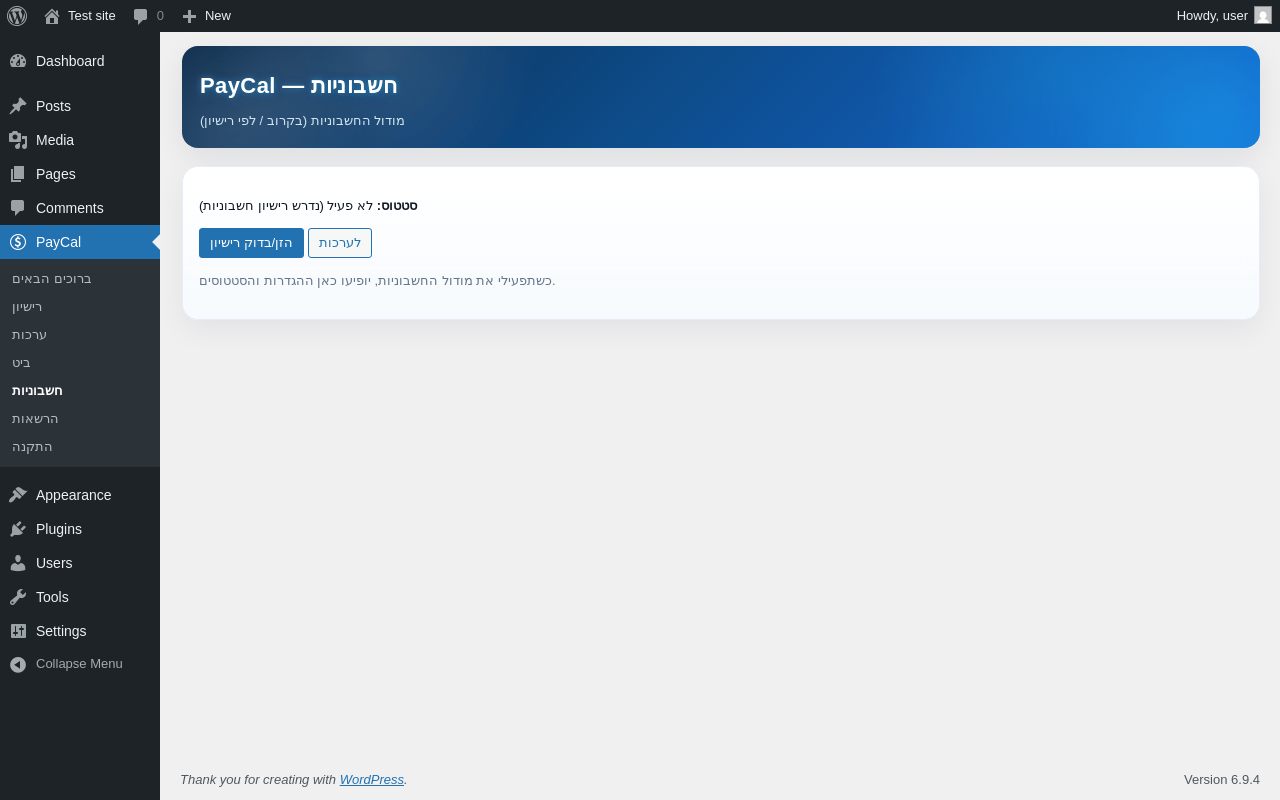The width and height of the screenshot is (1280, 800).
Task: Open the Users menu item
Action: (80, 563)
